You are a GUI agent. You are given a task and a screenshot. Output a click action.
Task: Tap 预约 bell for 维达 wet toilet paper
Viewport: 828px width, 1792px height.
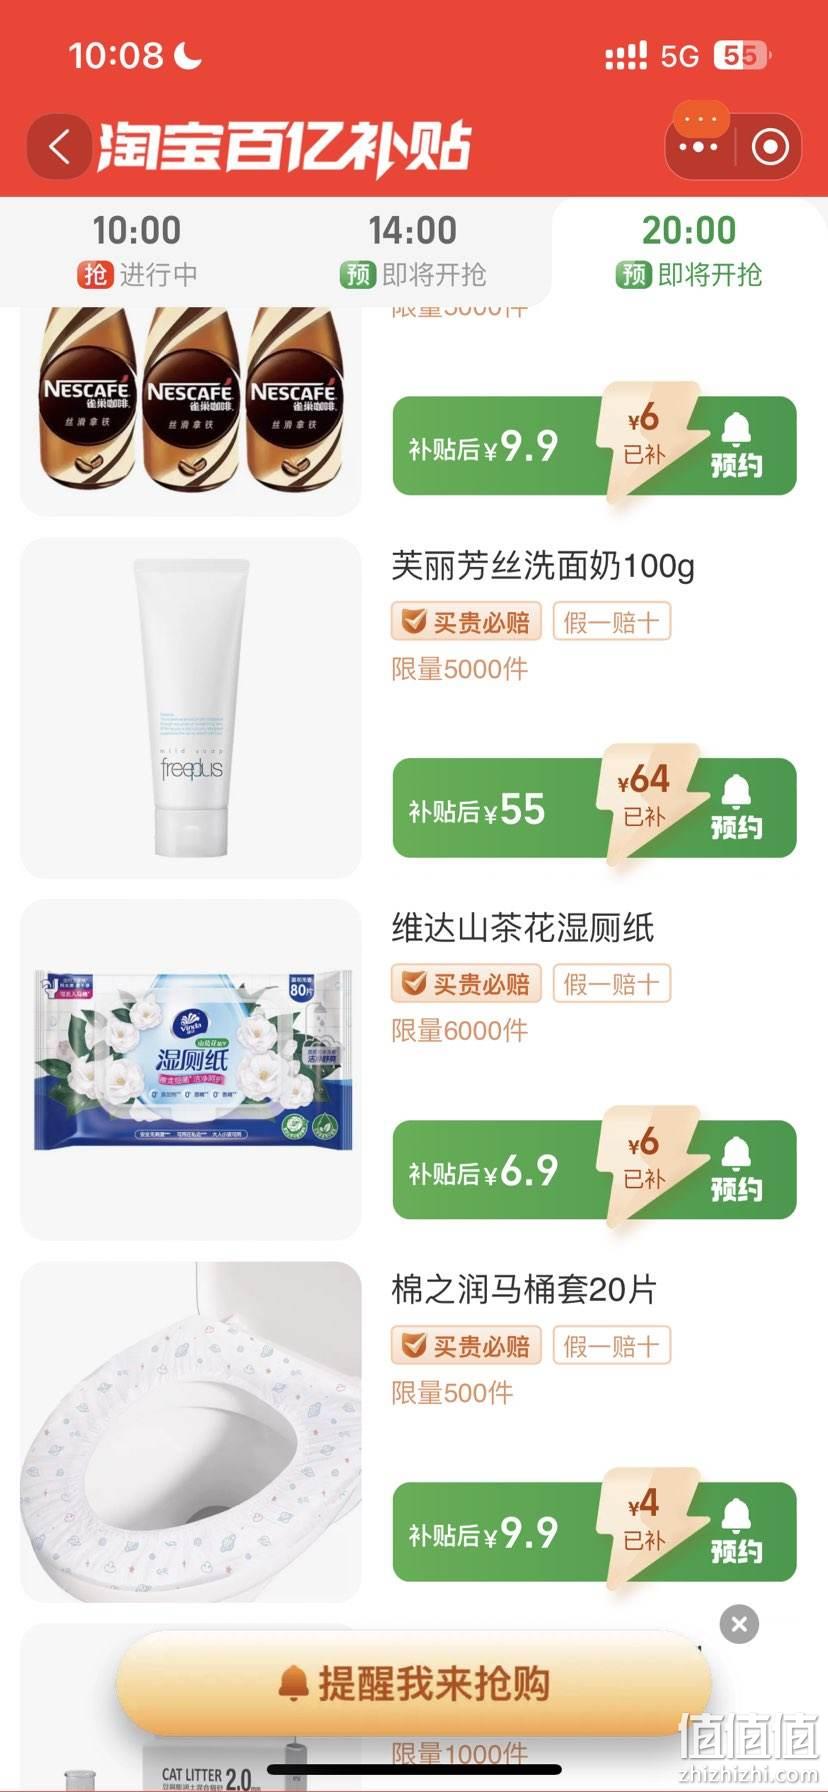737,1170
